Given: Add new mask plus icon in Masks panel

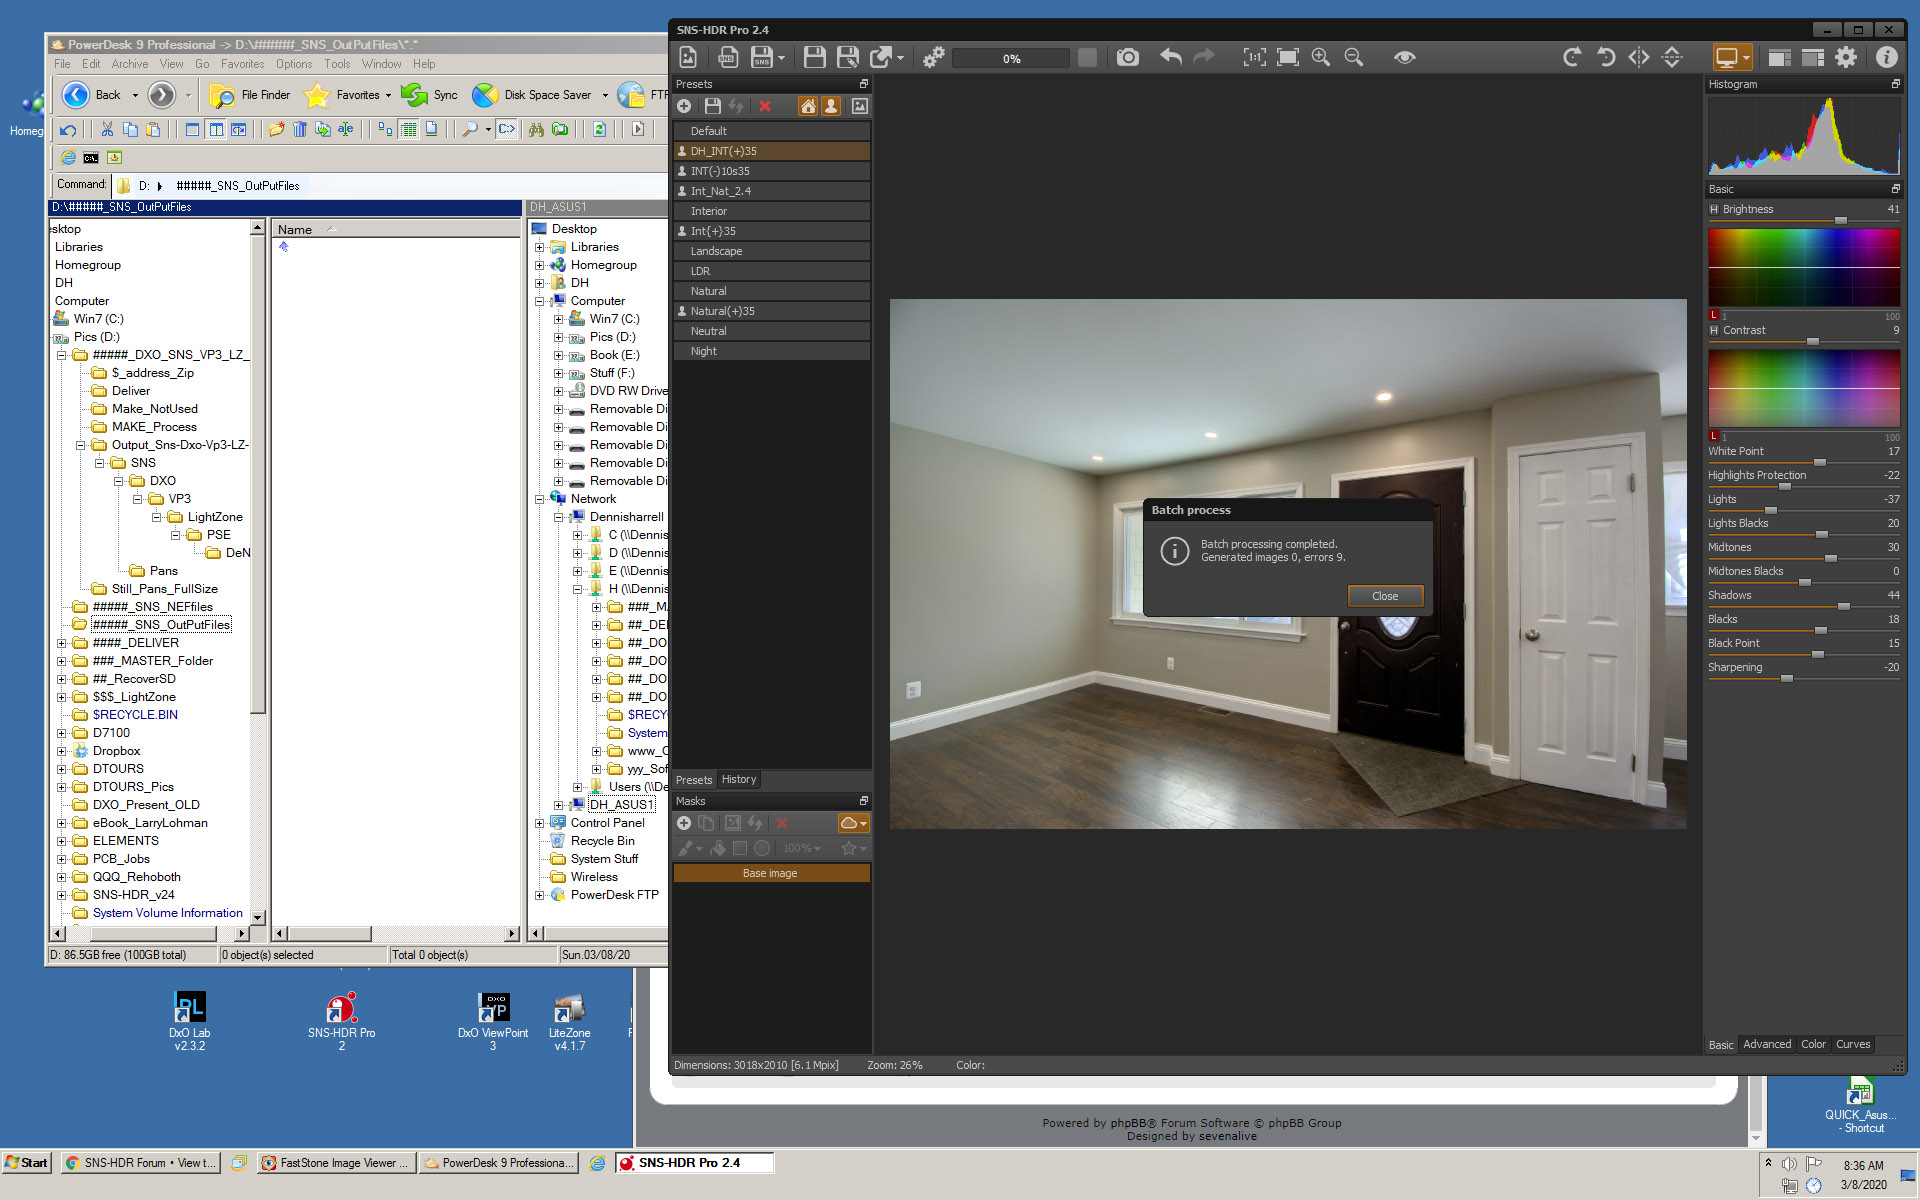Looking at the screenshot, I should click(x=684, y=823).
